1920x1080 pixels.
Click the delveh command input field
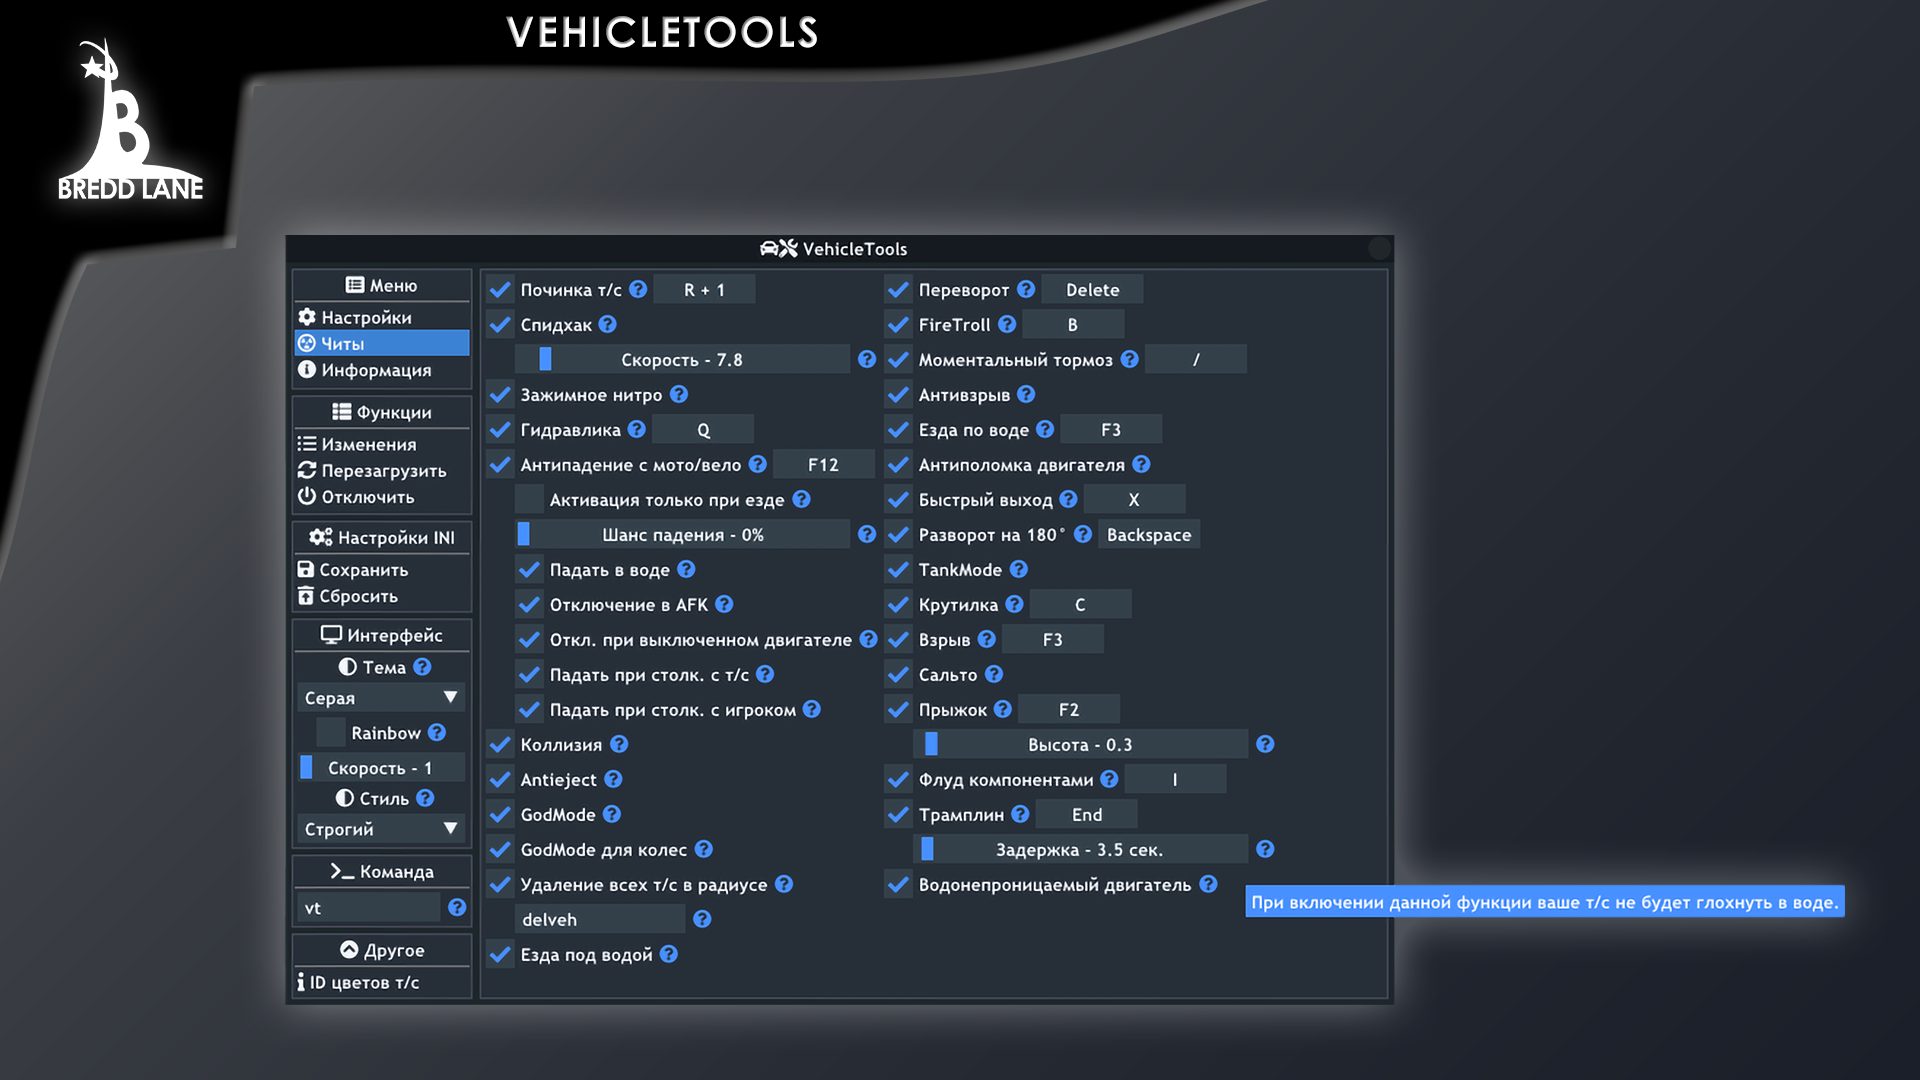(600, 919)
